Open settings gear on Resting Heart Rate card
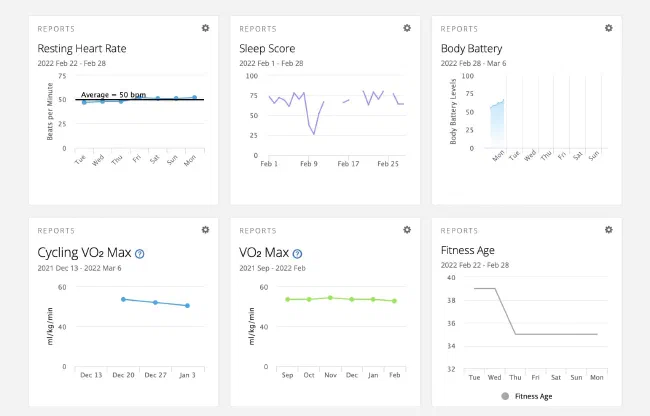Image resolution: width=650 pixels, height=416 pixels. click(205, 28)
